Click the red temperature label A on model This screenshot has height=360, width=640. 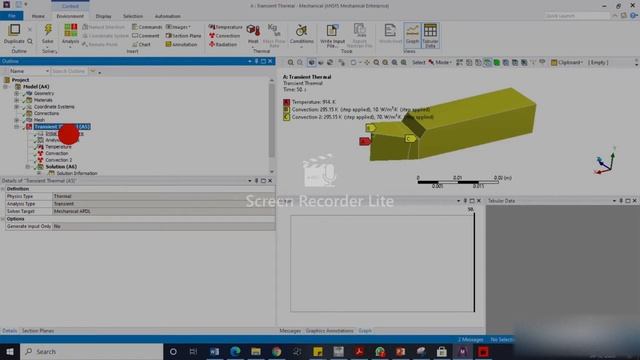[365, 141]
